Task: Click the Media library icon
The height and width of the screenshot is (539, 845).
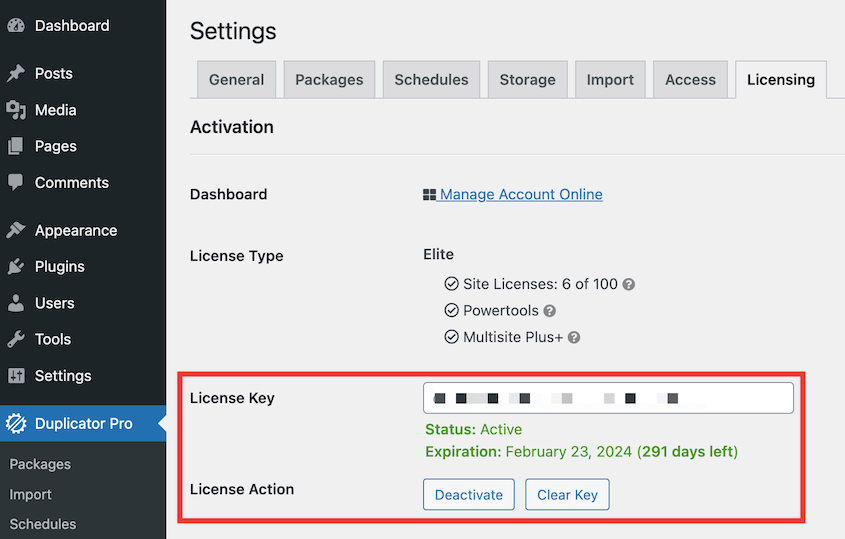Action: click(x=16, y=110)
